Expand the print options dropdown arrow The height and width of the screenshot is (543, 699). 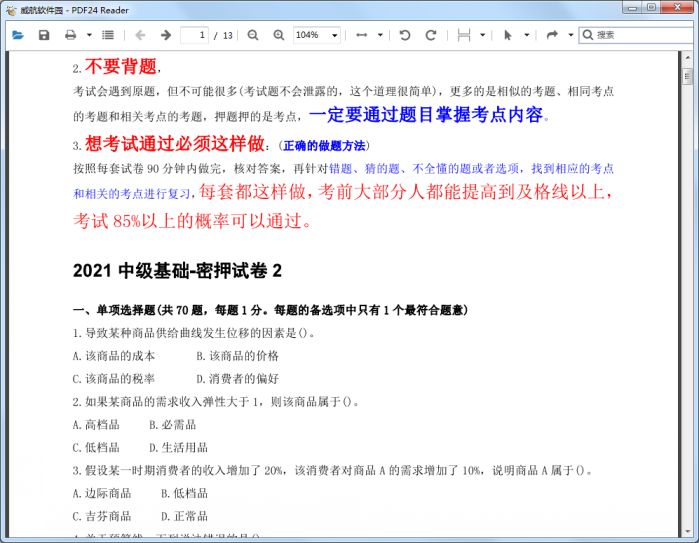[89, 35]
